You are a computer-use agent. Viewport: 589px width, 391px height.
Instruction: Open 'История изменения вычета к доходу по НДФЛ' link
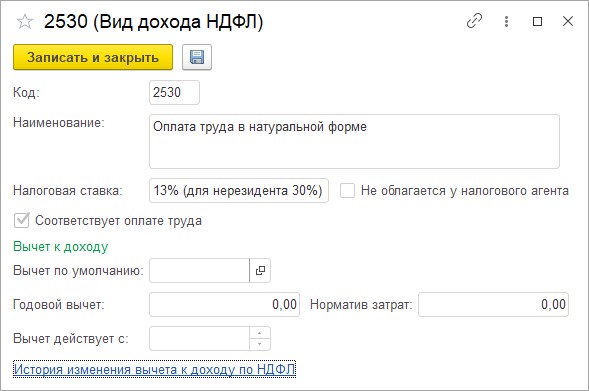click(x=154, y=370)
